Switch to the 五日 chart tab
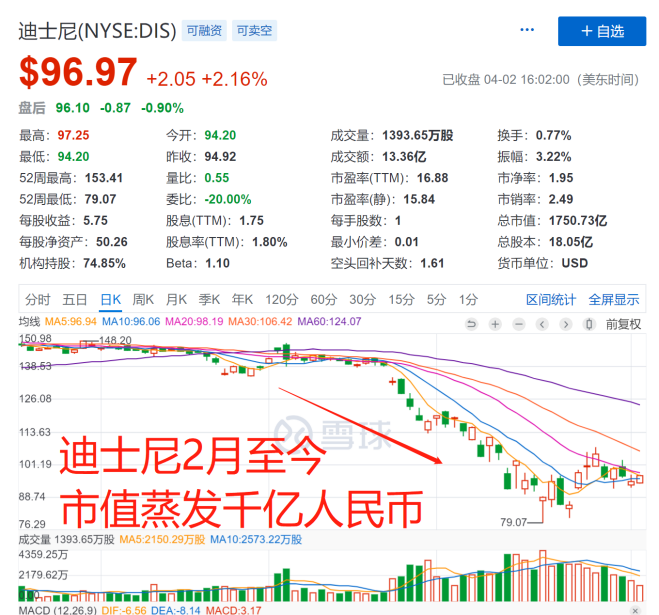Image resolution: width=659 pixels, height=615 pixels. click(75, 300)
